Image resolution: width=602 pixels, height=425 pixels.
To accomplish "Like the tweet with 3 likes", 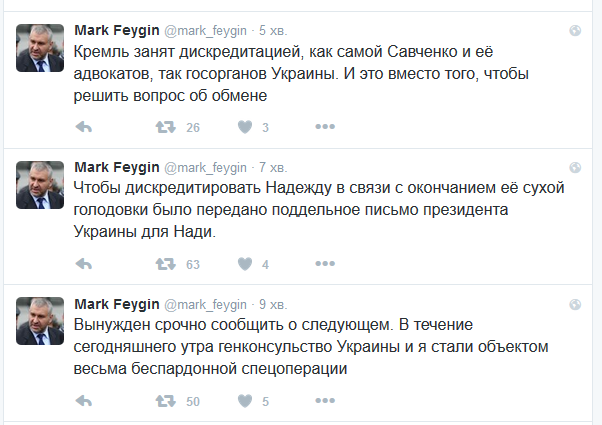I will pyautogui.click(x=245, y=127).
